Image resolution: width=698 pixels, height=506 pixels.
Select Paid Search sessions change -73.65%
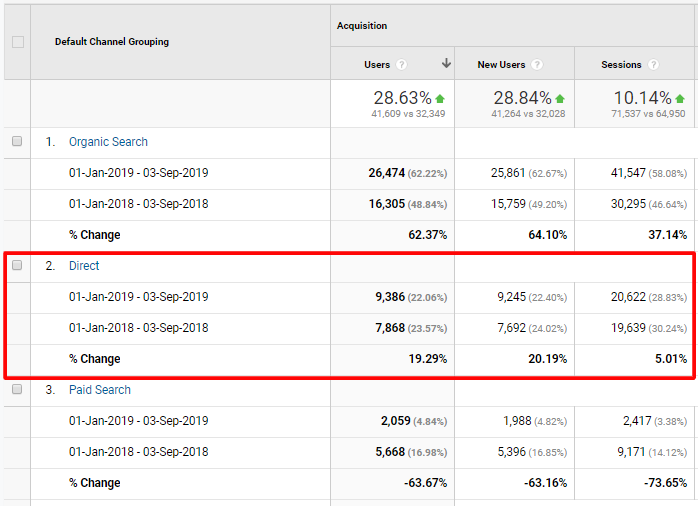click(665, 483)
